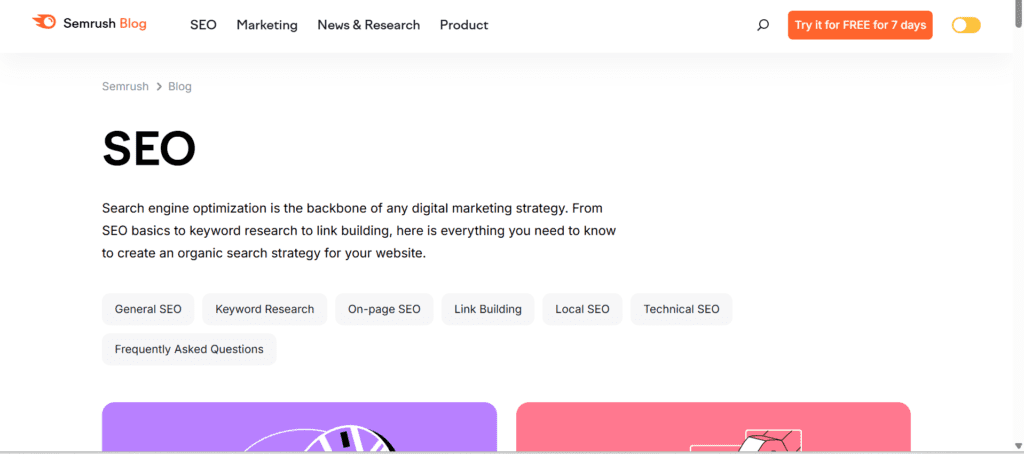1024x454 pixels.
Task: Toggle the yellow dark mode switch
Action: click(966, 25)
